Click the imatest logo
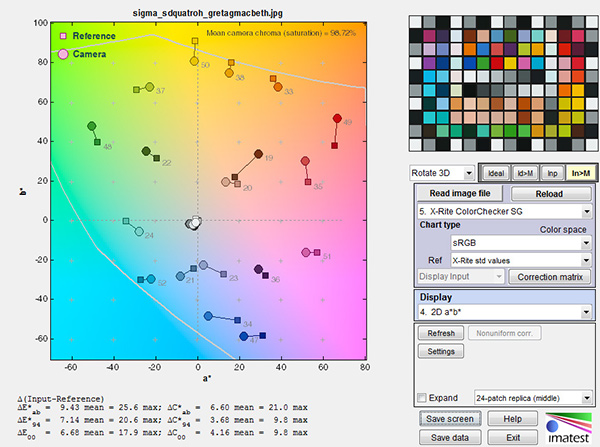 (568, 428)
